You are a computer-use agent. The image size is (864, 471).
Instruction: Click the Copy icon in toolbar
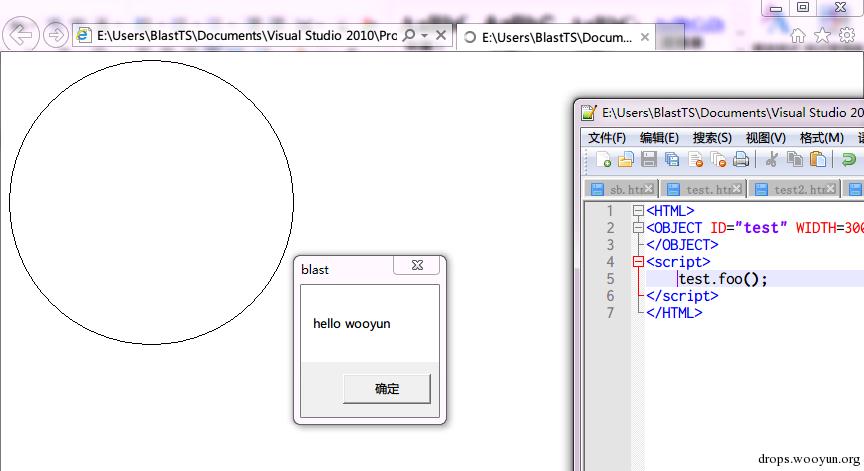point(795,160)
